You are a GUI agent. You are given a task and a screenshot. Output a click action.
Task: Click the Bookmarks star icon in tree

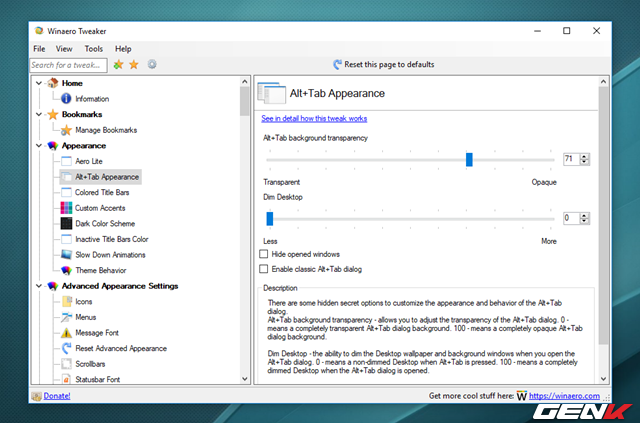coord(53,114)
